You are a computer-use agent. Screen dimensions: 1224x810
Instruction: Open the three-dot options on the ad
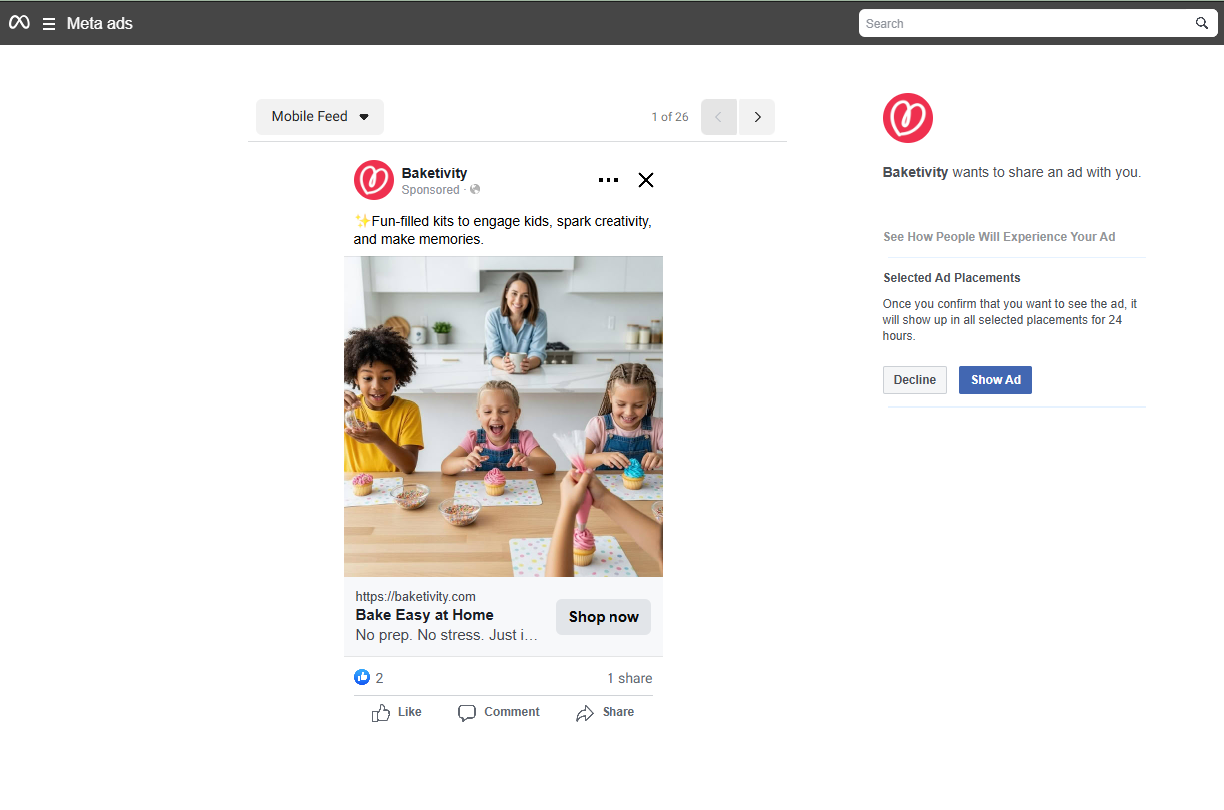pyautogui.click(x=608, y=180)
